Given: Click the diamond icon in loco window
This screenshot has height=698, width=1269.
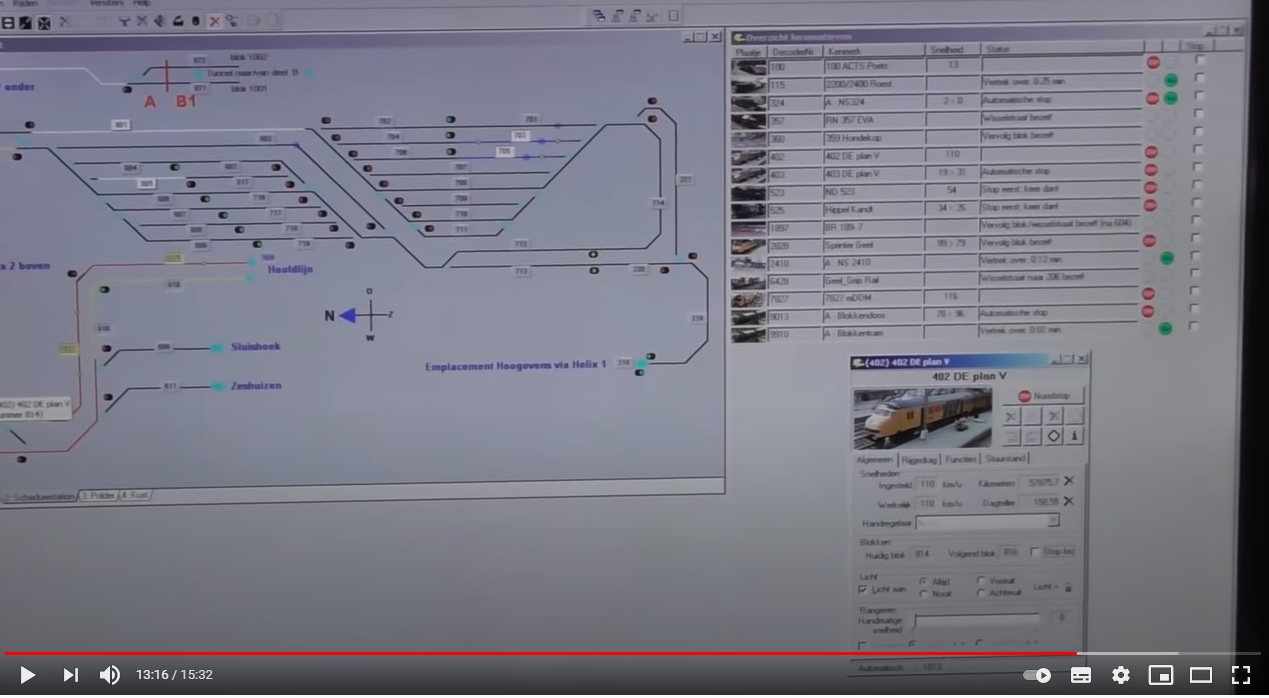Looking at the screenshot, I should (x=1054, y=437).
